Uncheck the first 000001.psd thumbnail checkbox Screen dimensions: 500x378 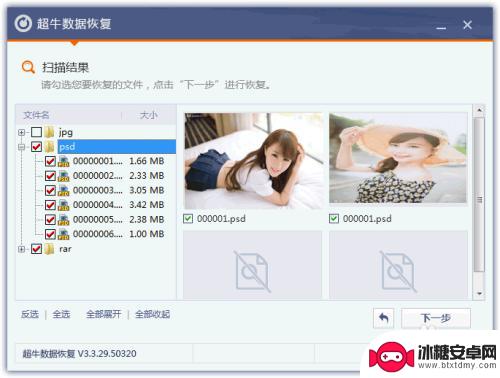click(188, 219)
